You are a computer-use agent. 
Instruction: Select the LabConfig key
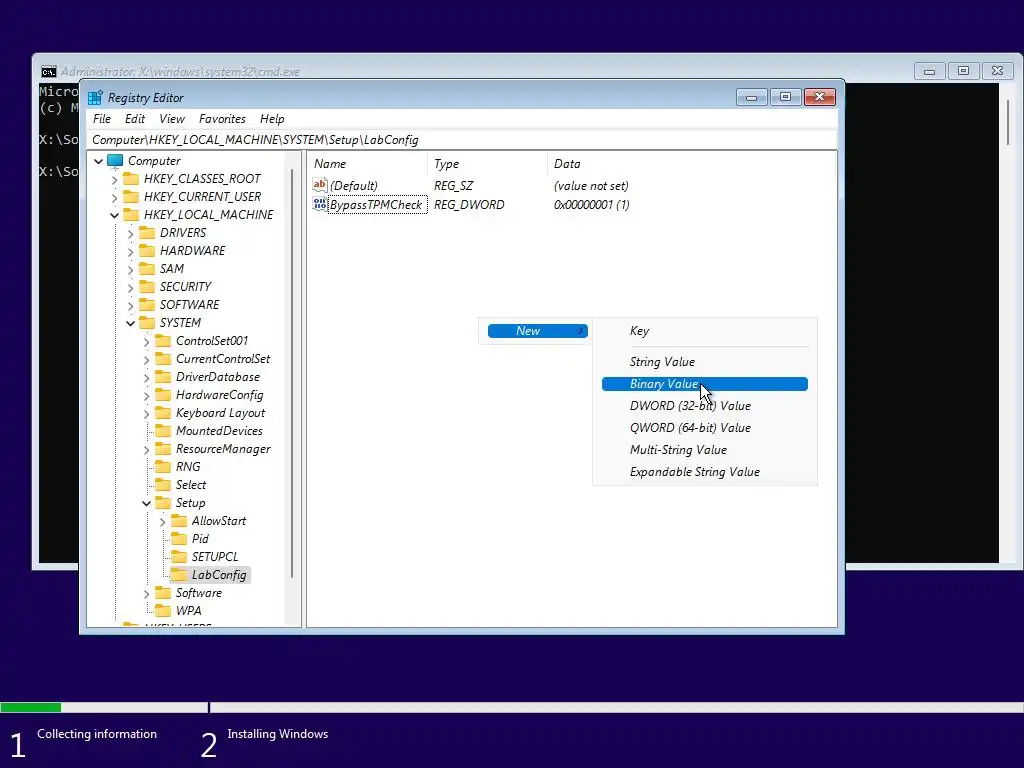pyautogui.click(x=219, y=575)
